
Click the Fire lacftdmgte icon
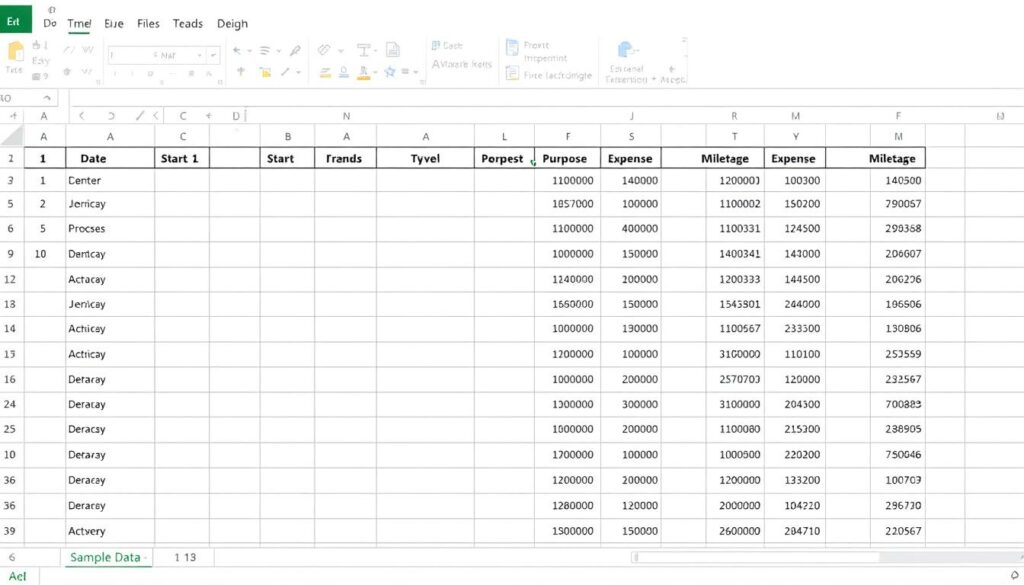pyautogui.click(x=512, y=74)
